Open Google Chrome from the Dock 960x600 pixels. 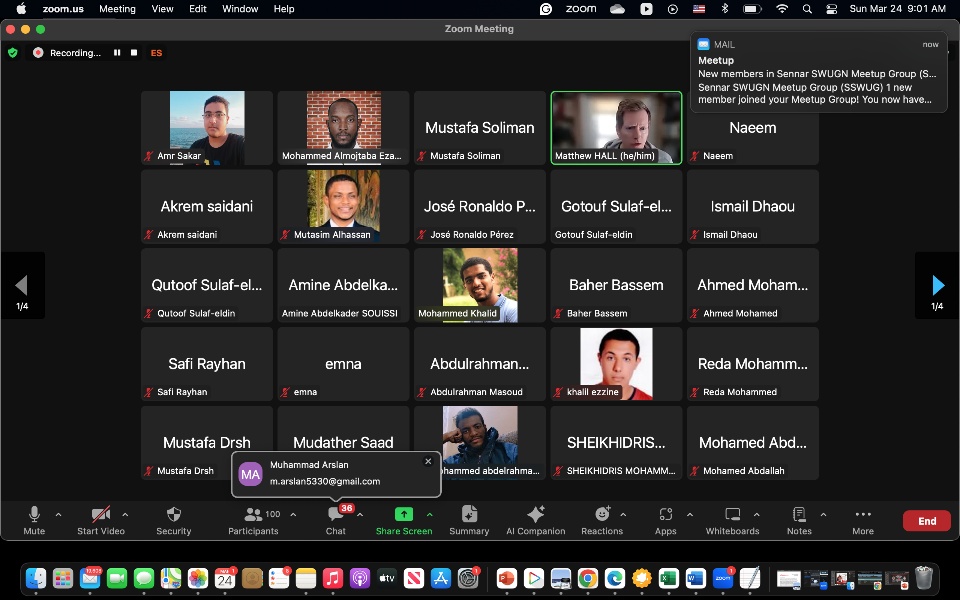click(588, 577)
